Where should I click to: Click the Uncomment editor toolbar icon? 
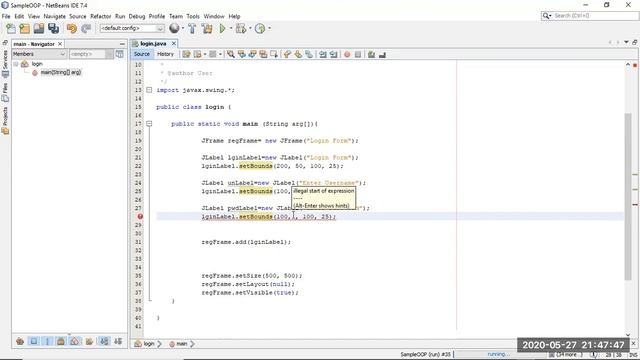tap(382, 54)
